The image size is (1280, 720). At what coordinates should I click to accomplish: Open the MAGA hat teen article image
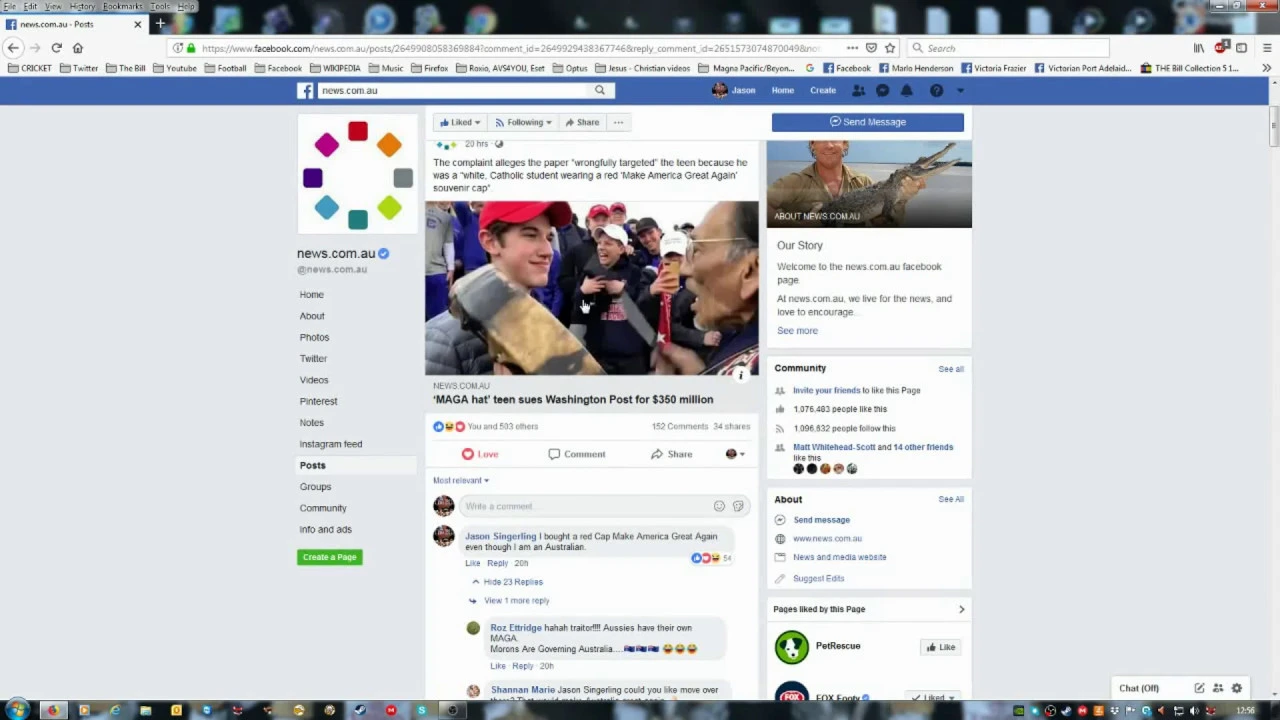[x=592, y=288]
